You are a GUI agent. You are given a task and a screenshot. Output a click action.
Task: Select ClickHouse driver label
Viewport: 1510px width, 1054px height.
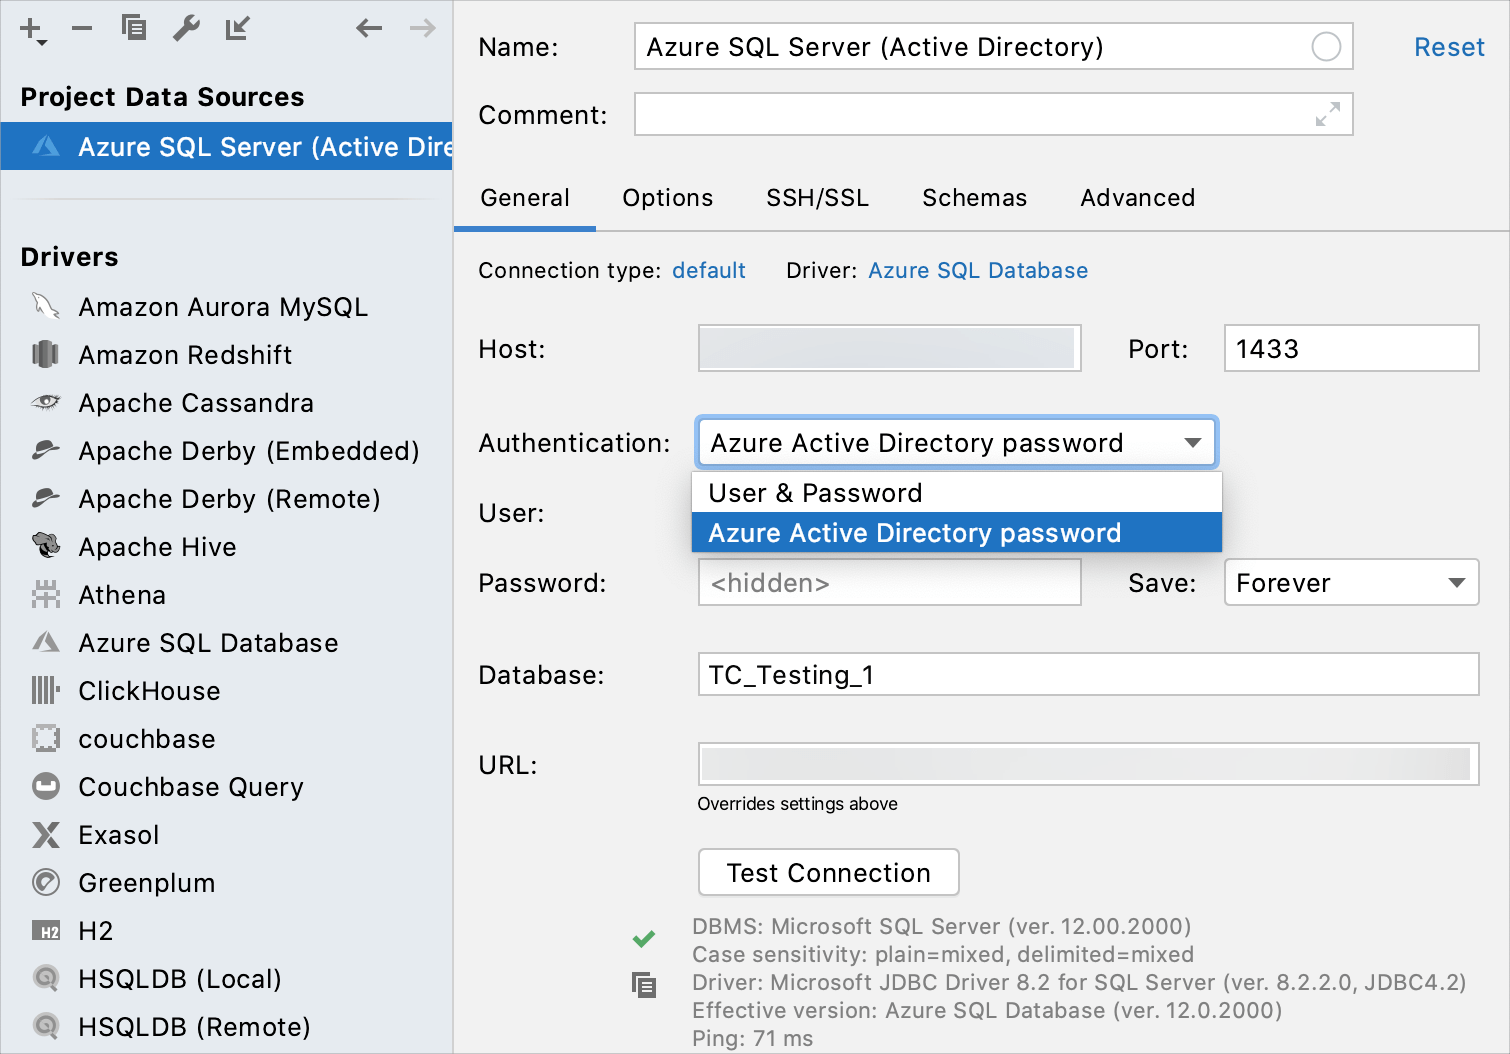(149, 691)
